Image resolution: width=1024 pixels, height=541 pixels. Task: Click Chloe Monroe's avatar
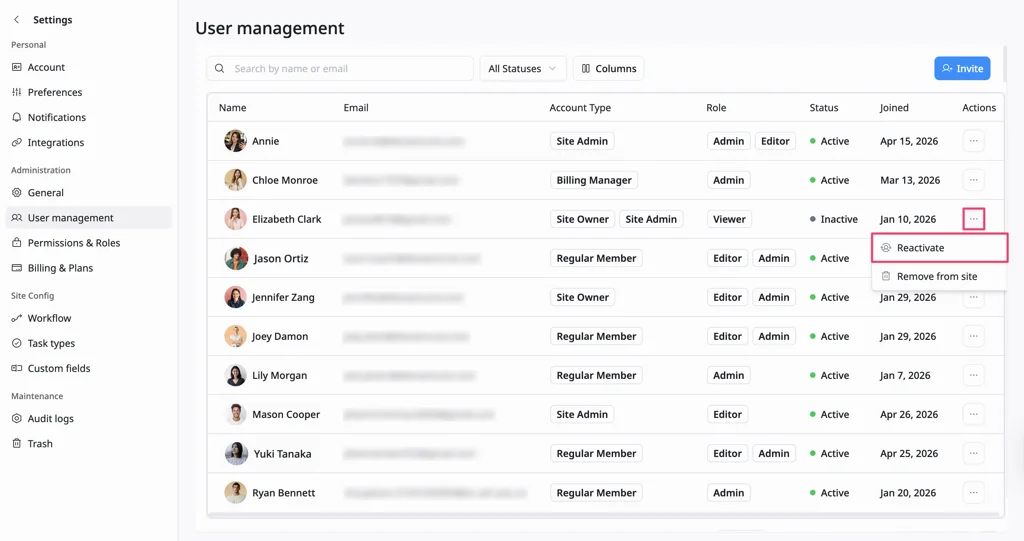tap(235, 180)
